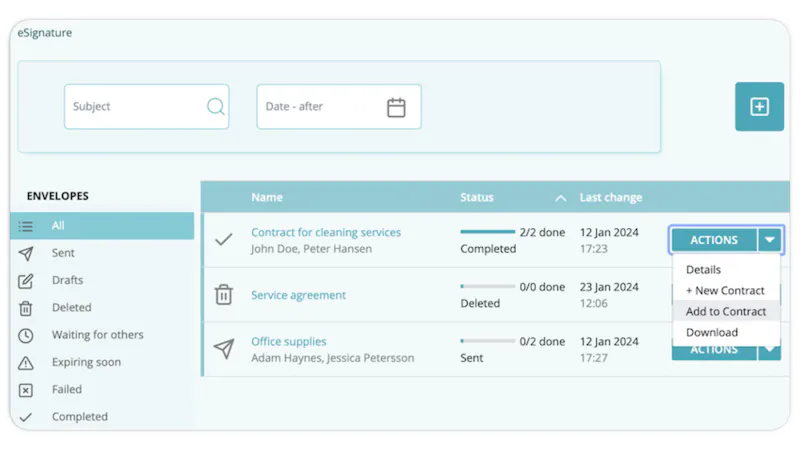800x450 pixels.
Task: Click the 23 Jan 2024 date cell
Action: pos(609,287)
